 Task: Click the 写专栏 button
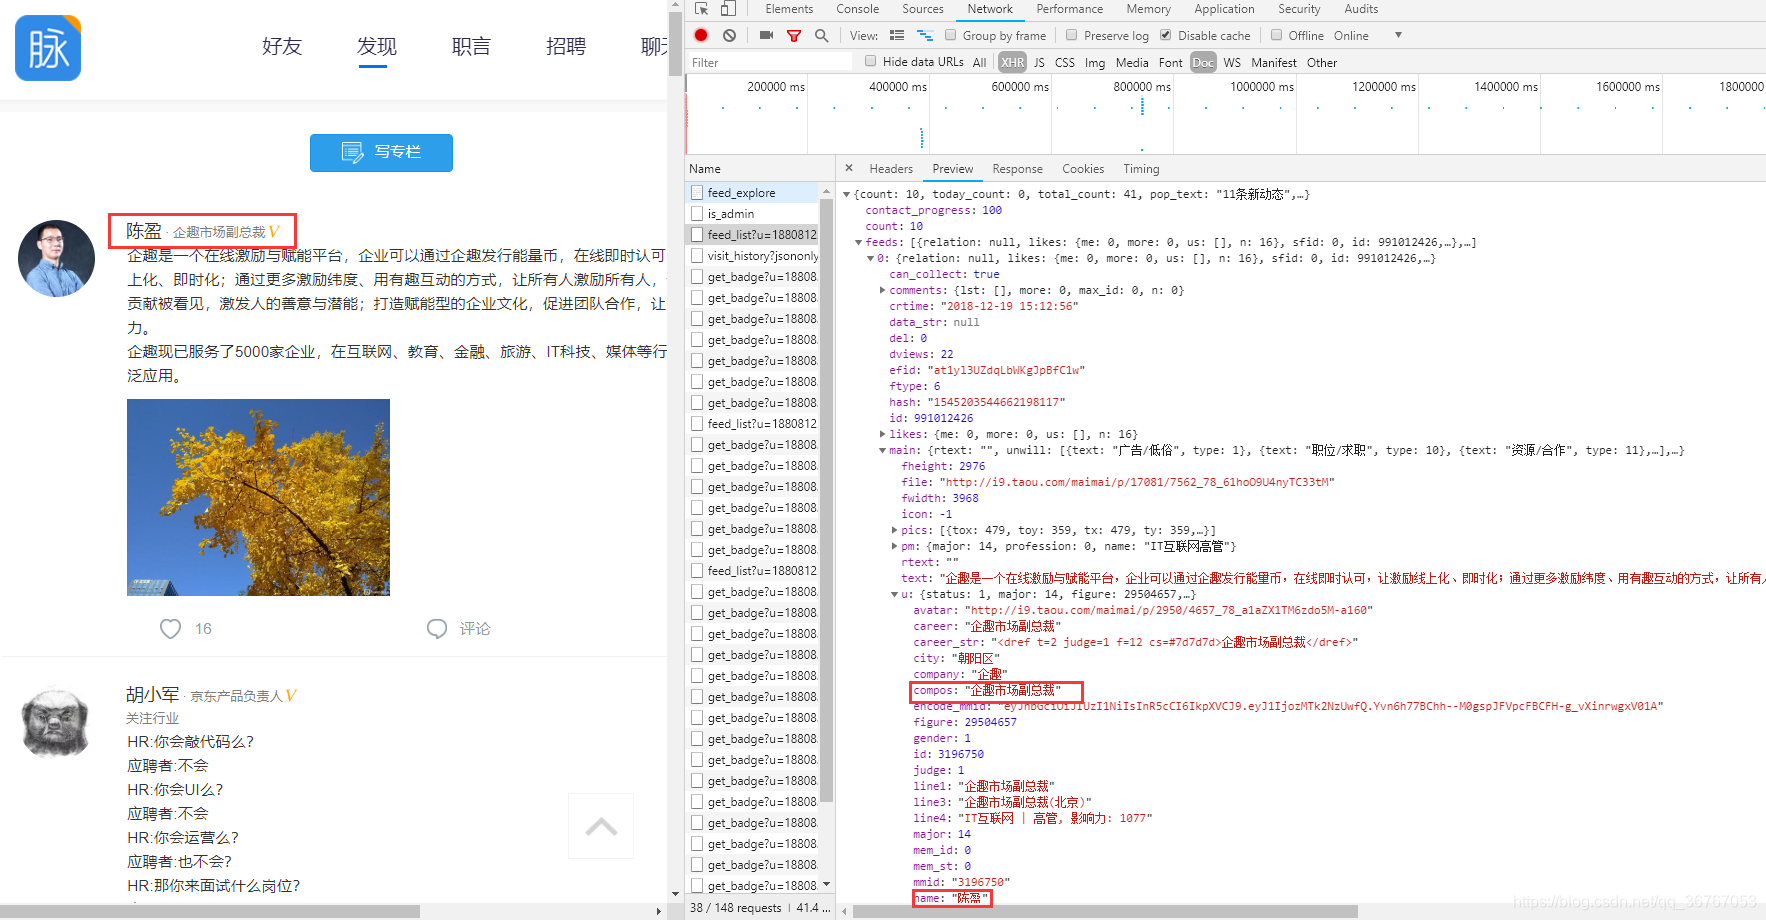click(x=381, y=153)
